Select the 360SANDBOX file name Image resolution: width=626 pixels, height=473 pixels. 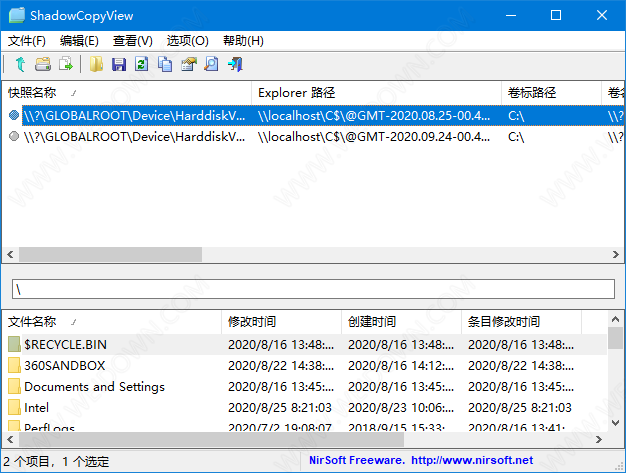65,366
